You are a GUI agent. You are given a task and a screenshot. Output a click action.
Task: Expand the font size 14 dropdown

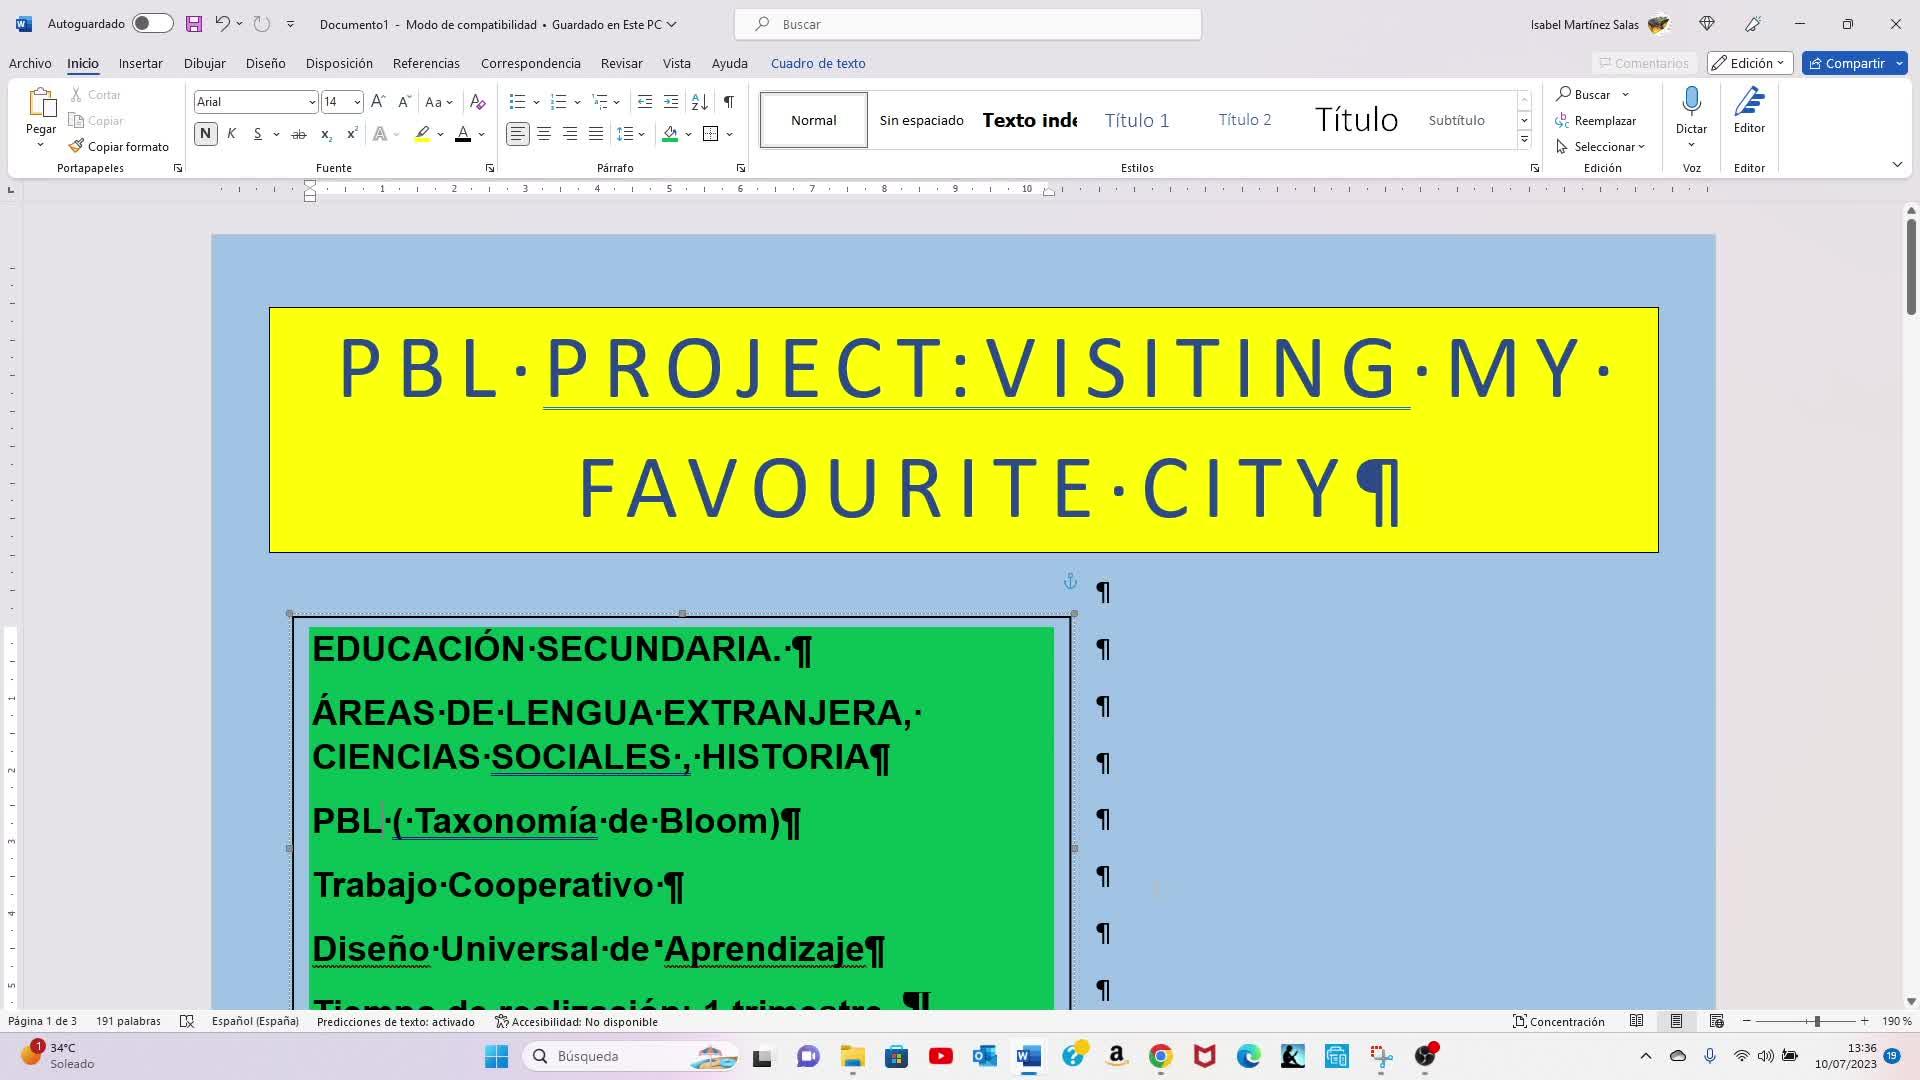[357, 102]
